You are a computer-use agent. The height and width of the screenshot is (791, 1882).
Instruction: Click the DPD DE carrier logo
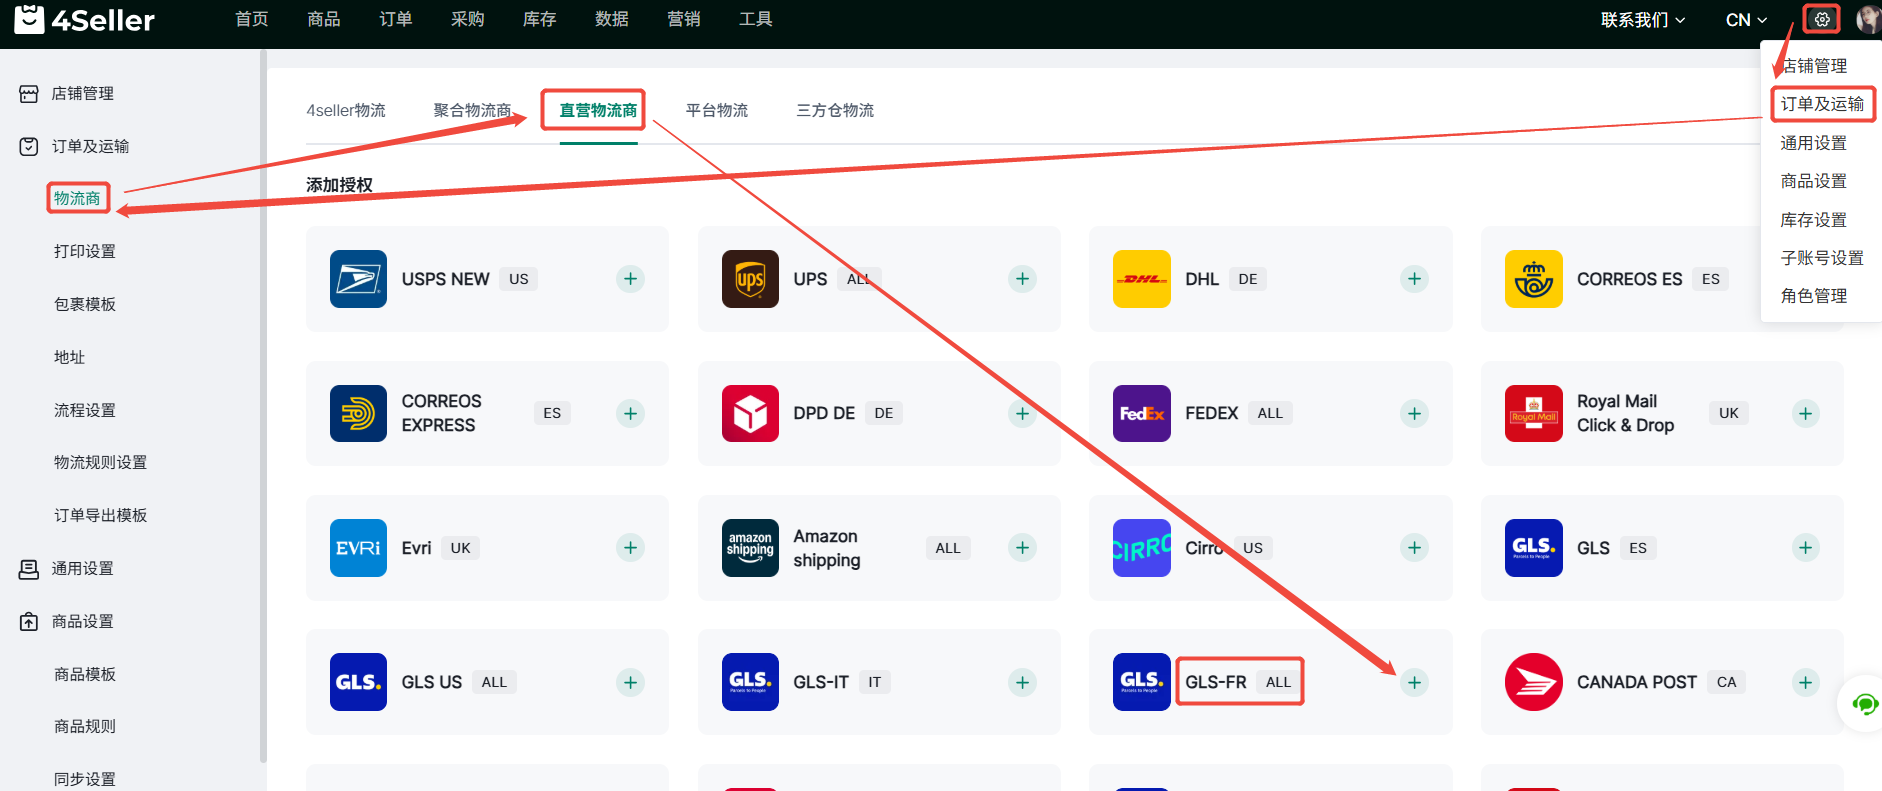750,413
